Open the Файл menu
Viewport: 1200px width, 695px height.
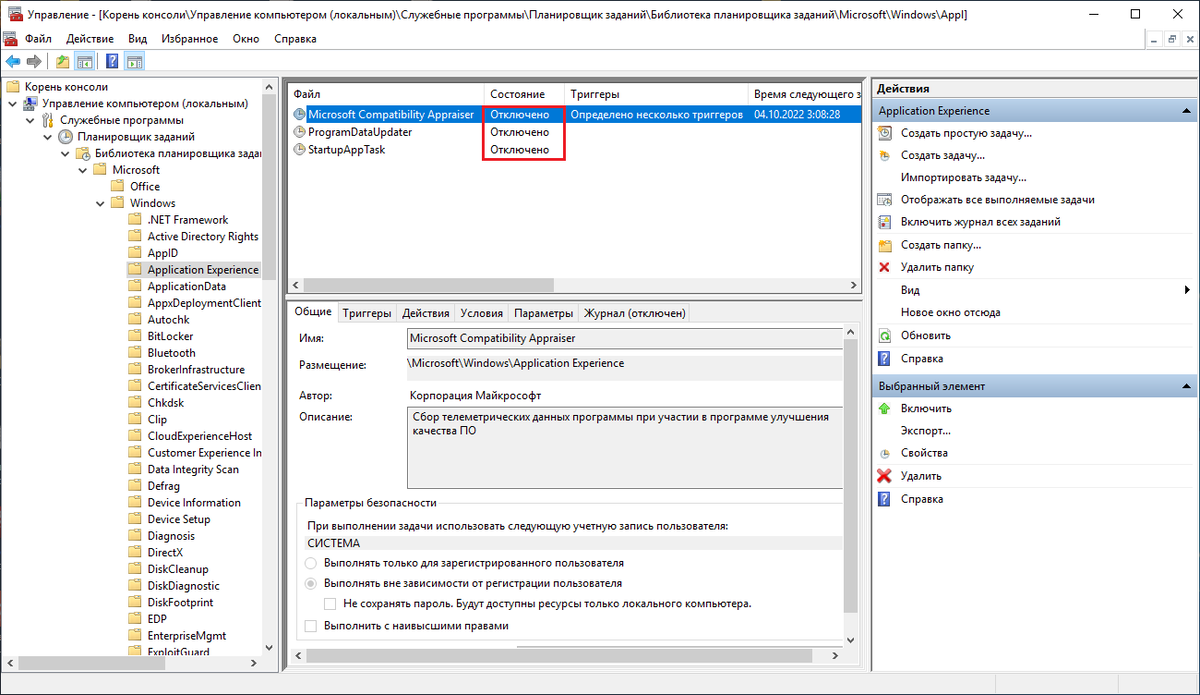pos(39,39)
